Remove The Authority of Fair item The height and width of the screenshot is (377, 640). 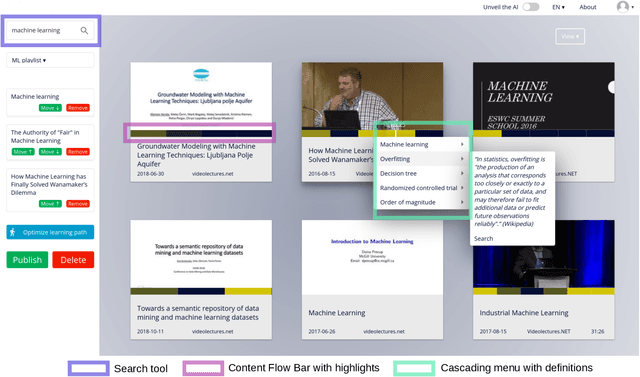(x=78, y=152)
